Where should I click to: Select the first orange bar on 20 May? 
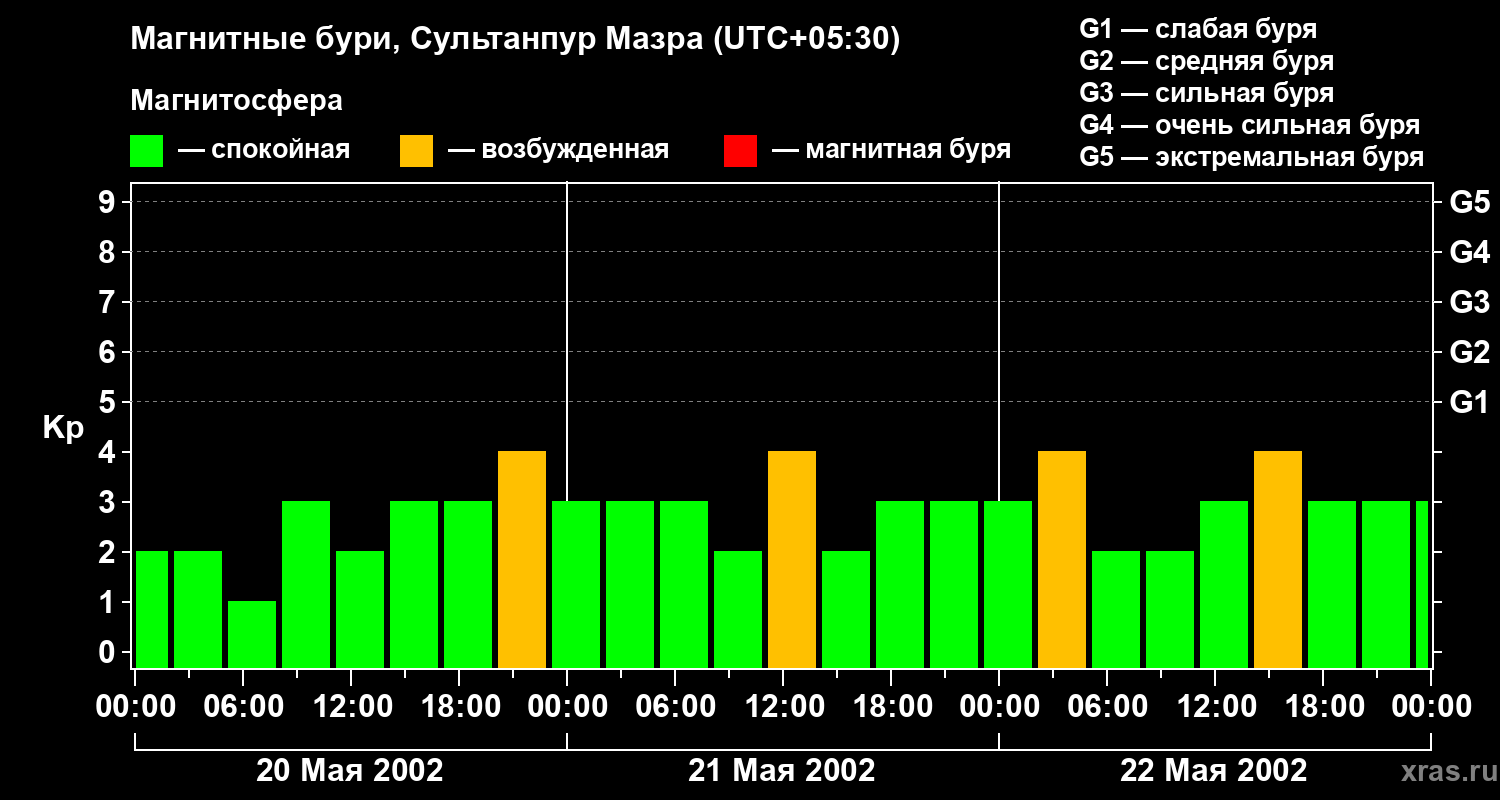point(522,559)
